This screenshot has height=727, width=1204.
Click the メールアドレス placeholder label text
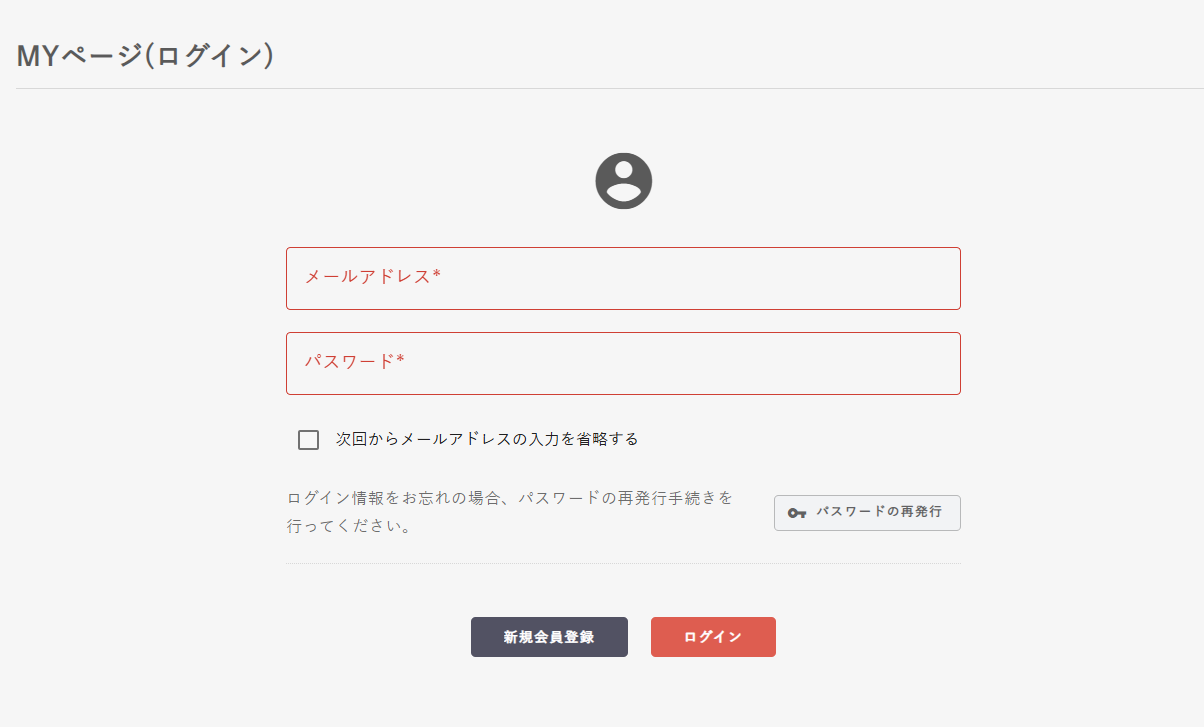point(367,277)
